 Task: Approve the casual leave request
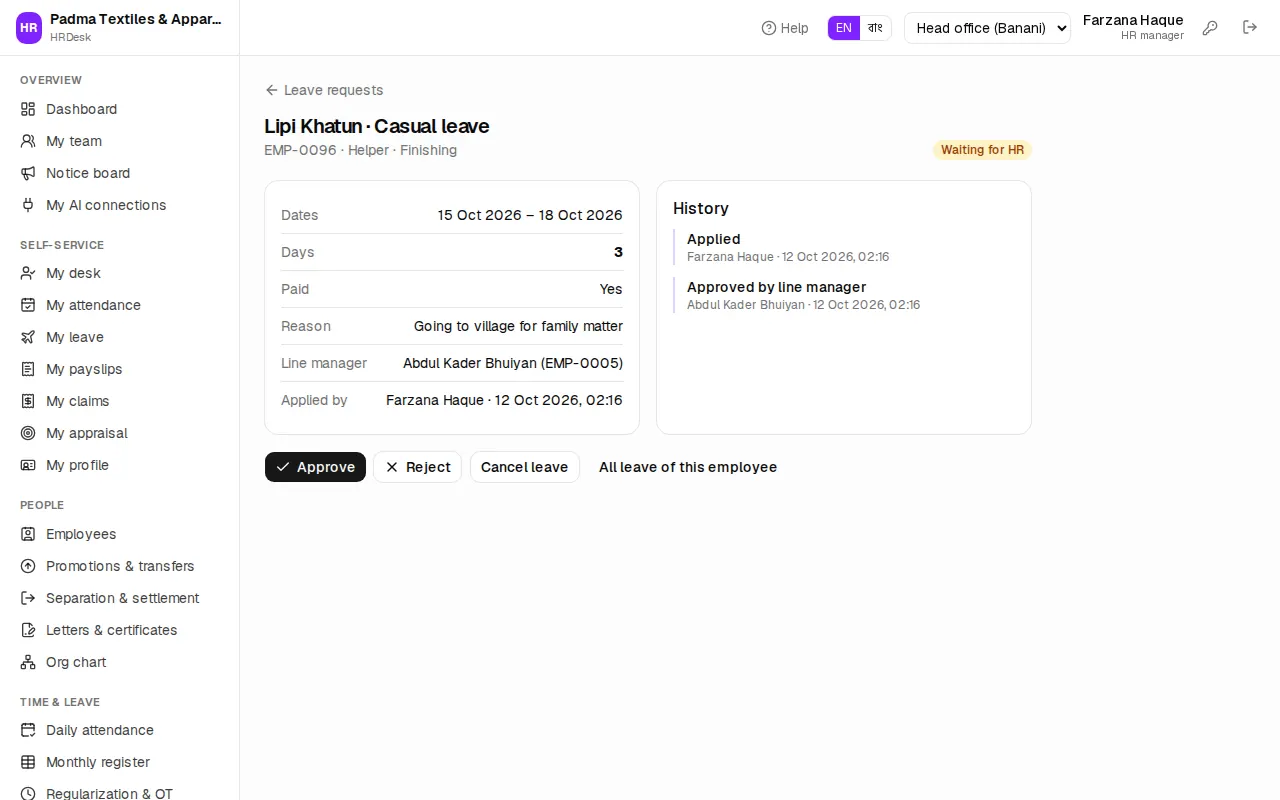[x=315, y=467]
